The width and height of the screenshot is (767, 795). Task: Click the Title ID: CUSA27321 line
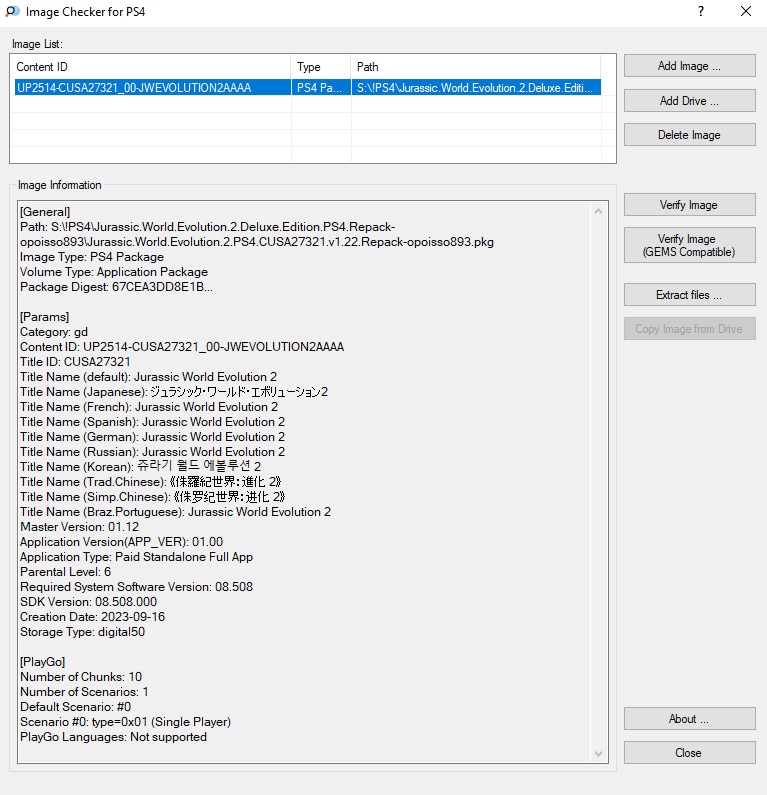[x=75, y=362]
